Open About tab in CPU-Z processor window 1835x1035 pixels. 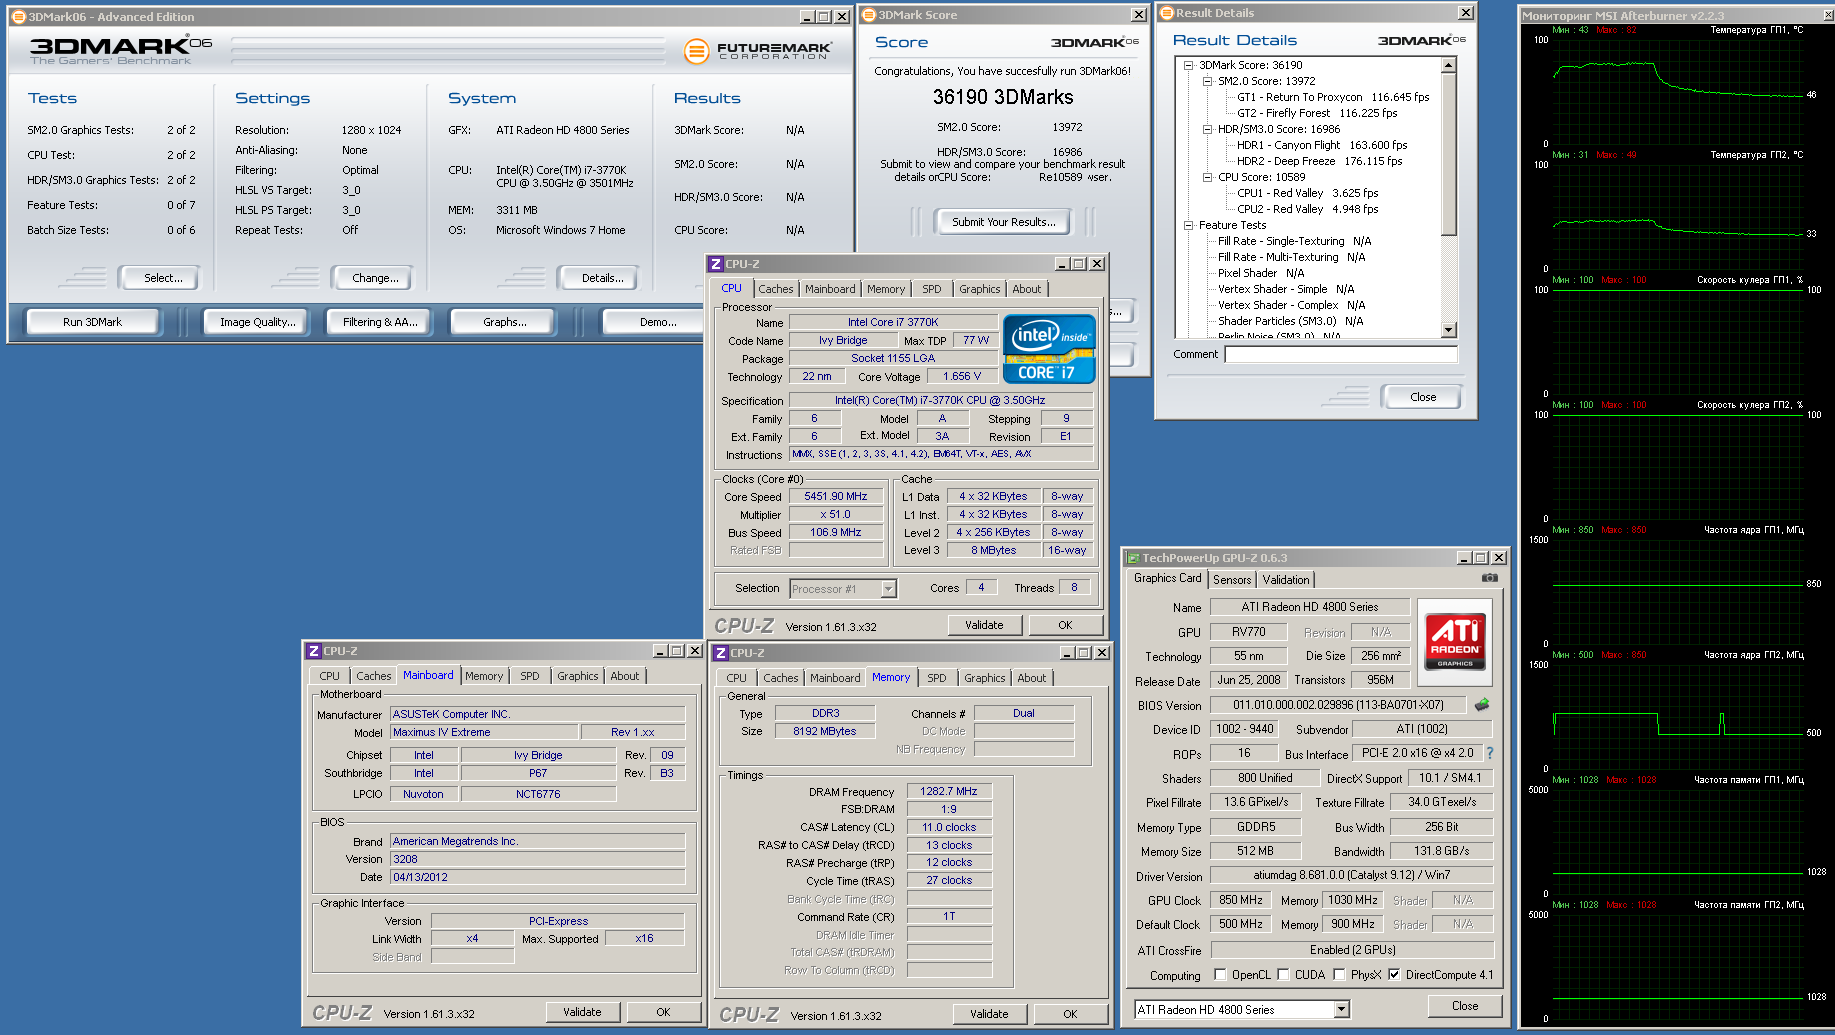point(1027,289)
